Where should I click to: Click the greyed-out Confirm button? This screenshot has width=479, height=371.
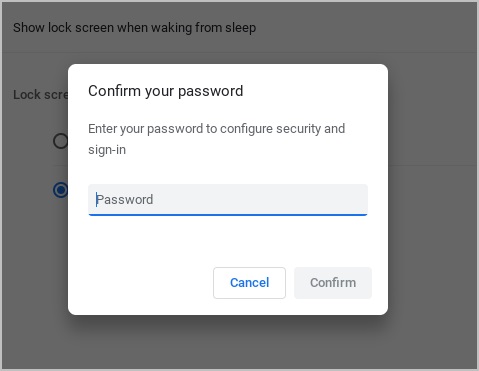pos(333,283)
